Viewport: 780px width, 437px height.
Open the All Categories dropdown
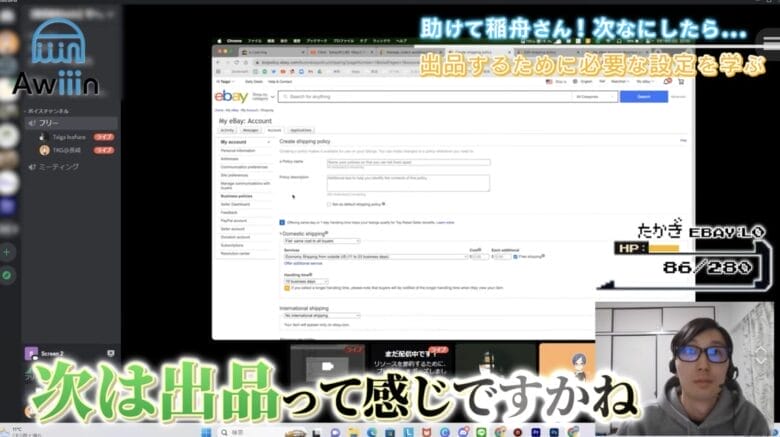coord(594,97)
